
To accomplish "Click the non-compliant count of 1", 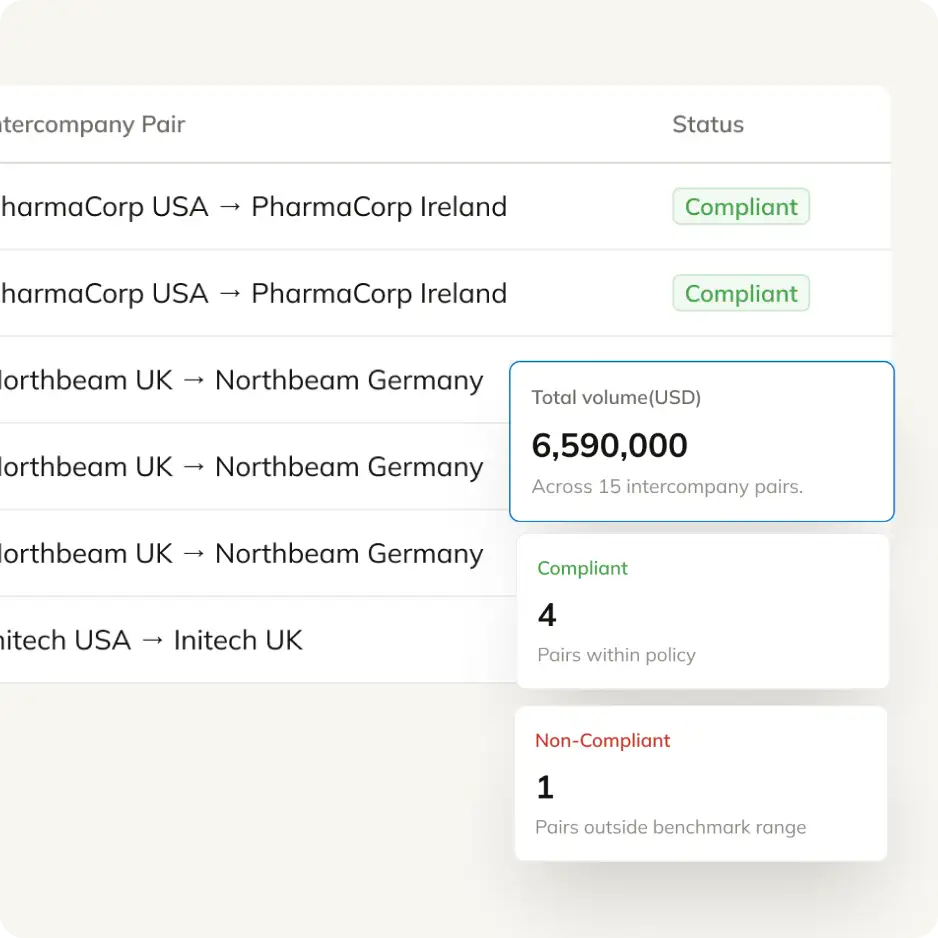I will click(x=545, y=788).
